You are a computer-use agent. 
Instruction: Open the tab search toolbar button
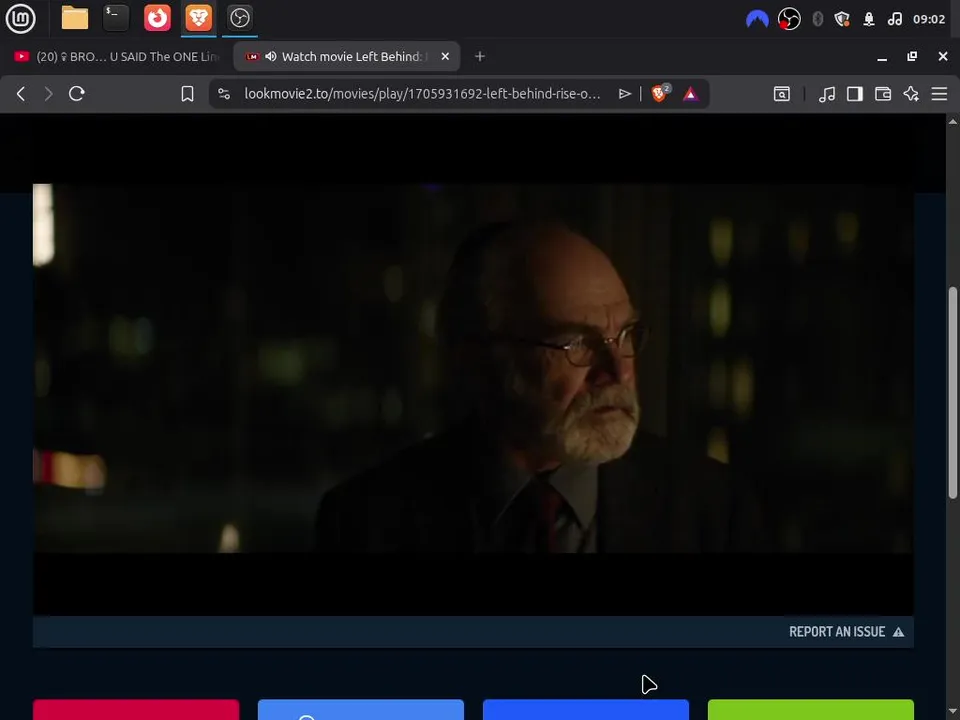(782, 94)
